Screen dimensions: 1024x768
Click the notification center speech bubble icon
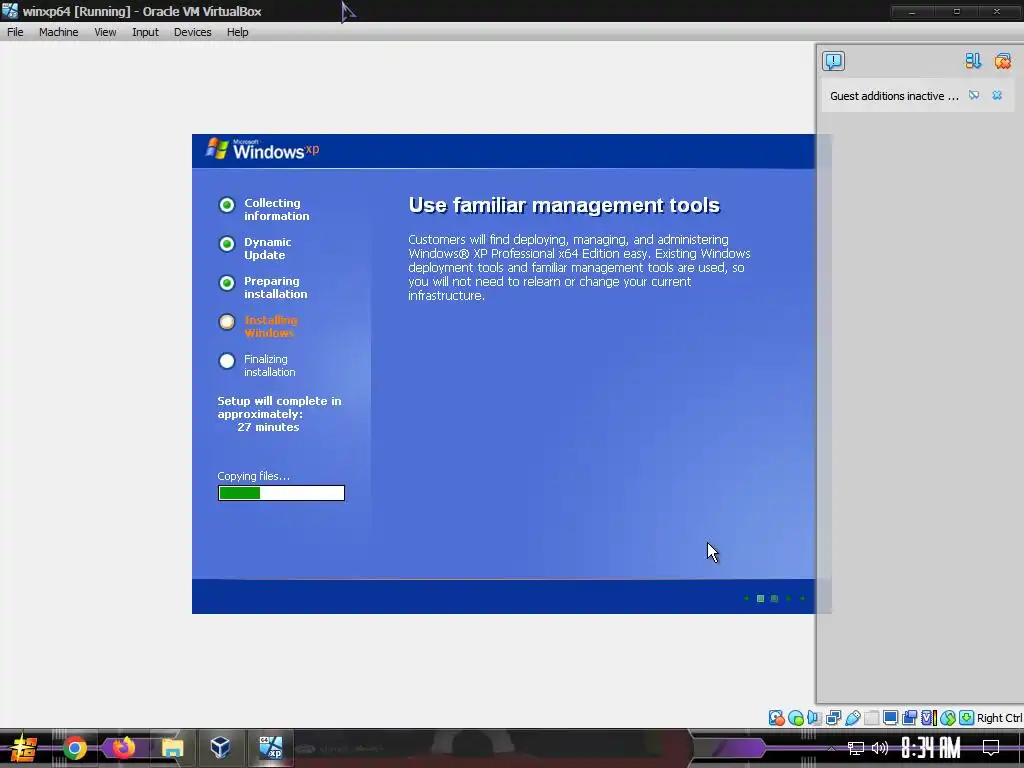click(833, 61)
